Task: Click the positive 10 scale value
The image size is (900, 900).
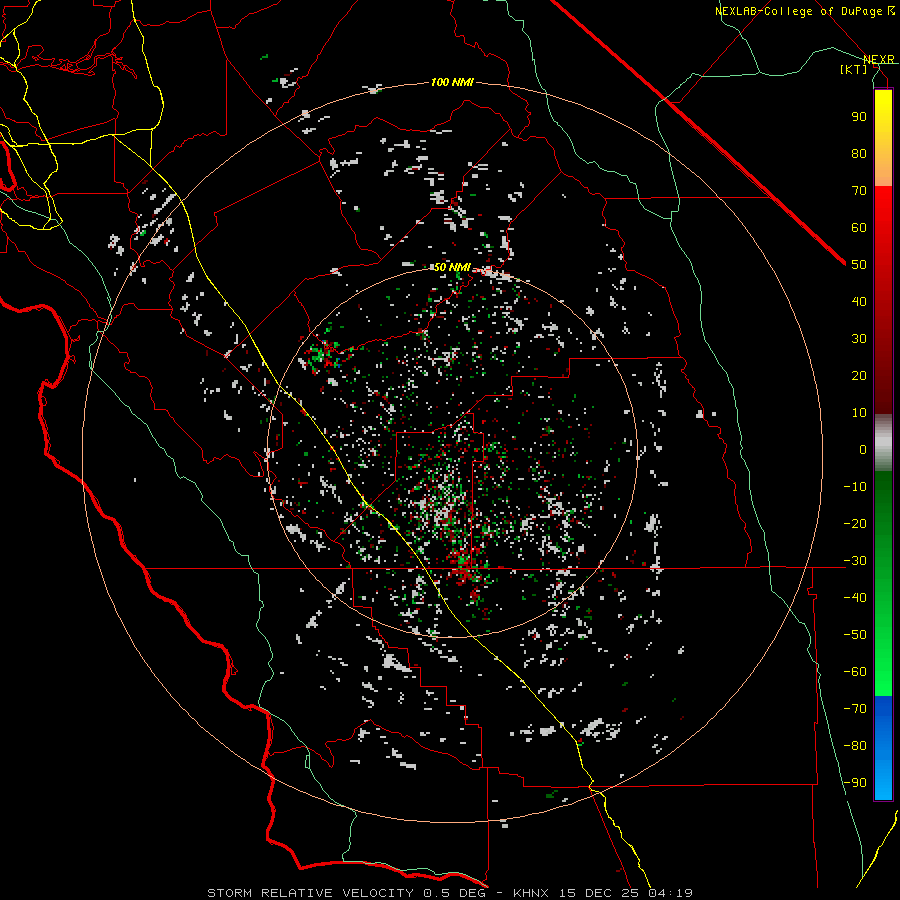Action: click(x=859, y=413)
